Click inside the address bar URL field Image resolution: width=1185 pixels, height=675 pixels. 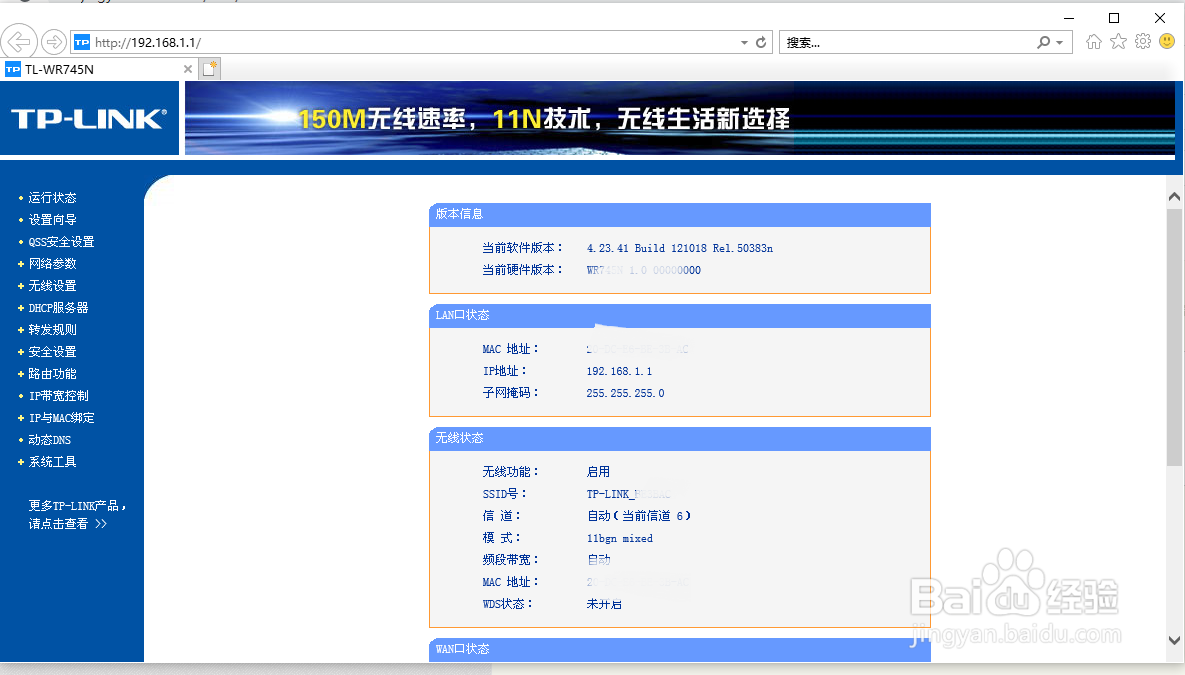[x=300, y=42]
